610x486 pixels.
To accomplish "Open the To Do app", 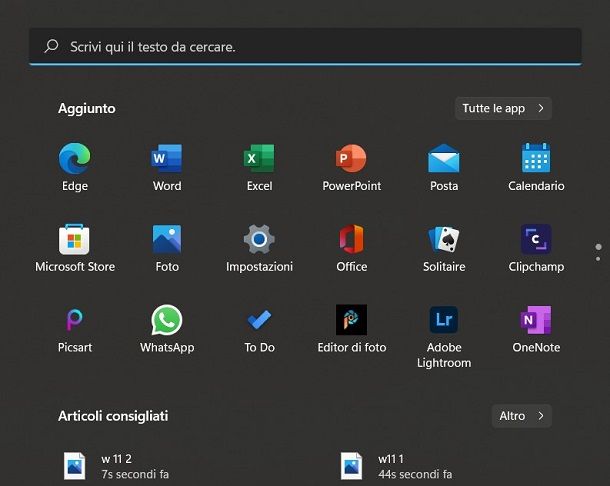I will tap(259, 329).
